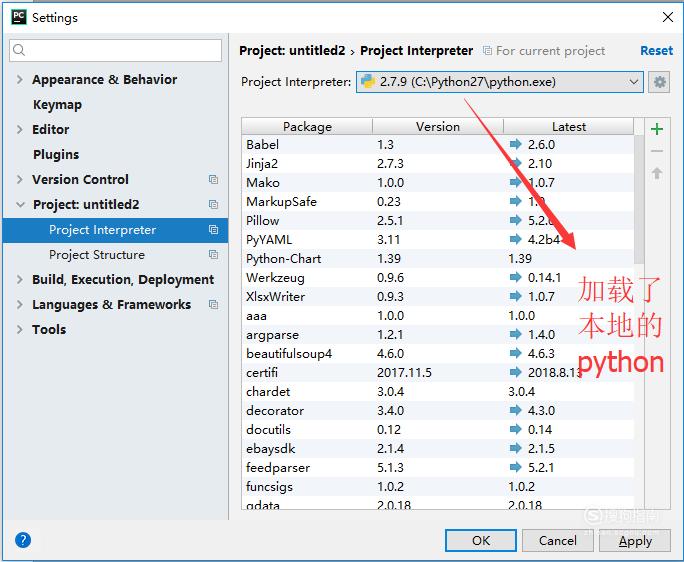Select Keymap in settings tree
The width and height of the screenshot is (684, 562).
click(x=57, y=105)
